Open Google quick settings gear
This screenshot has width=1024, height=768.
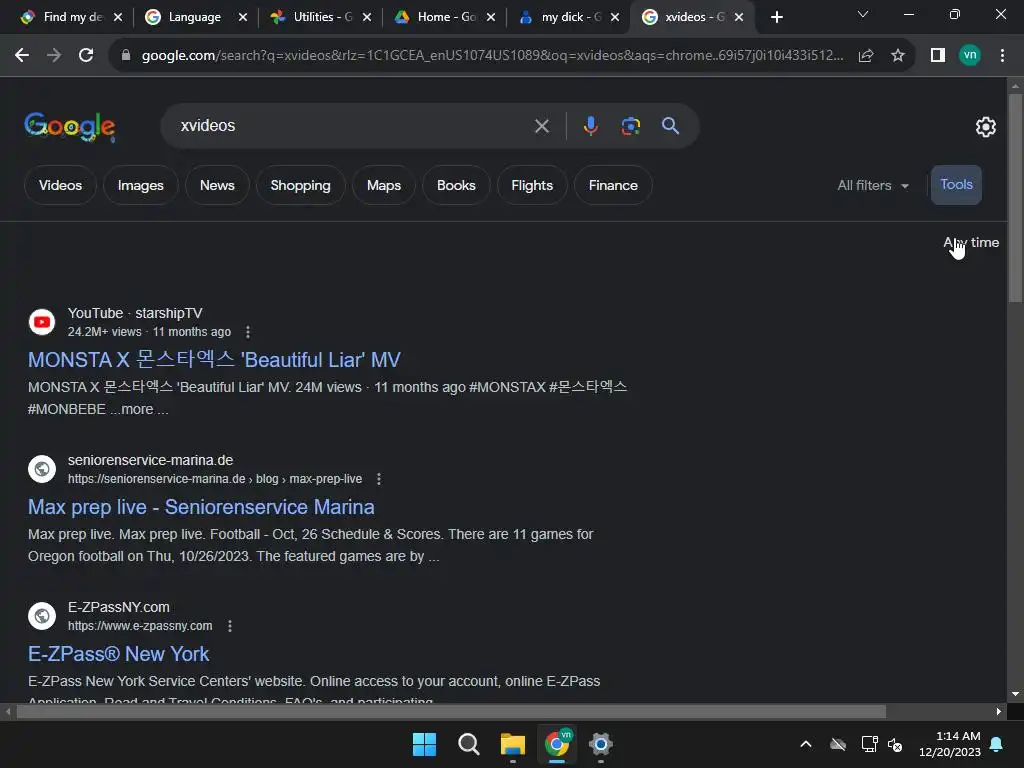(985, 127)
